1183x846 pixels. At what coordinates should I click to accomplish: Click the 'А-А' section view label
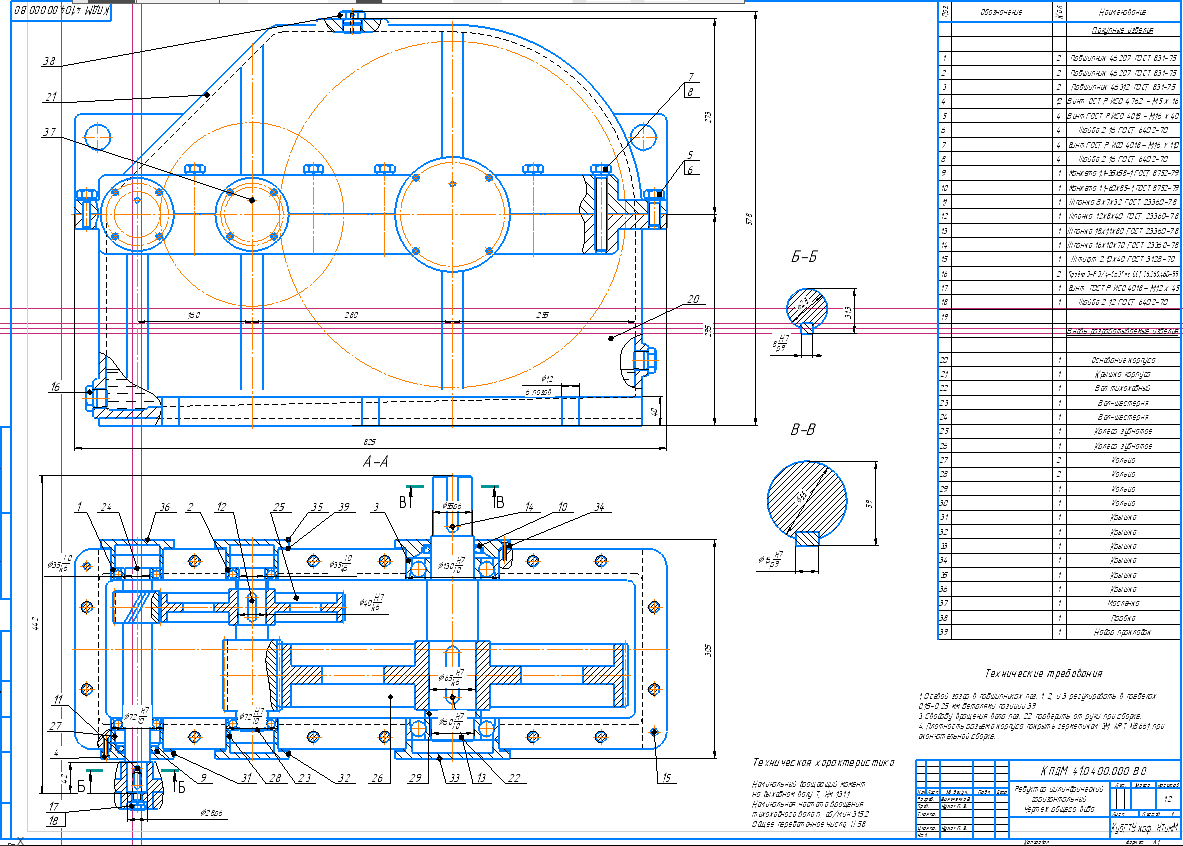(x=375, y=461)
